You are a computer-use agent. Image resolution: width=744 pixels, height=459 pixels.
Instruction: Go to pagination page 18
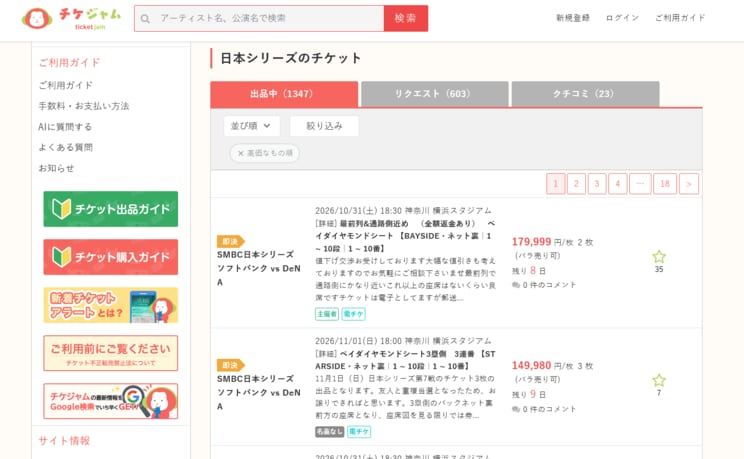point(665,184)
